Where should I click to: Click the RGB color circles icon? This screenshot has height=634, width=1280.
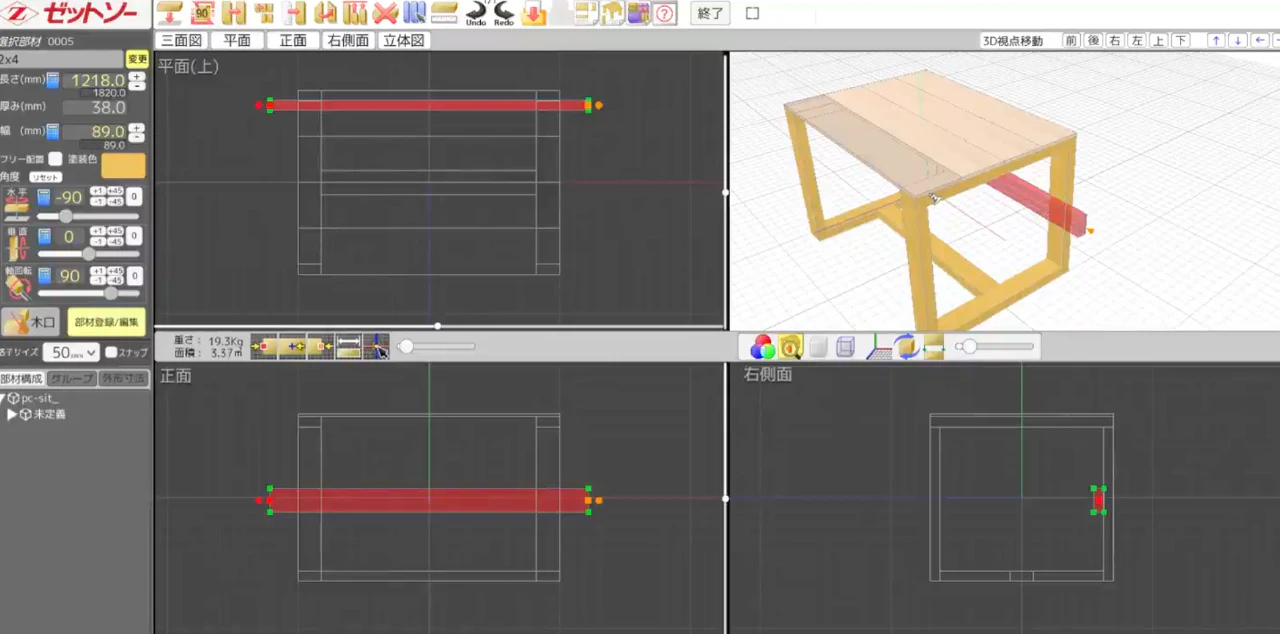763,347
